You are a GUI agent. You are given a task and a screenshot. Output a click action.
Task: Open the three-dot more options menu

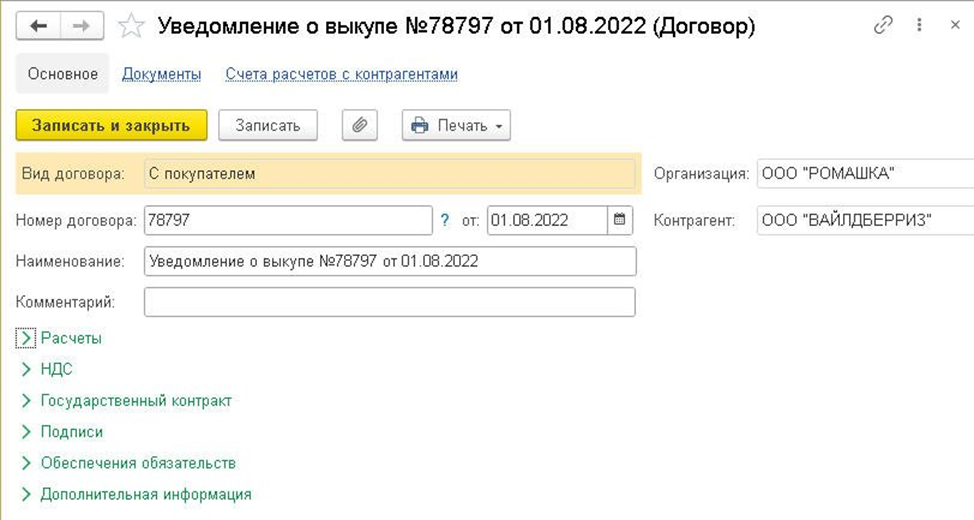click(x=919, y=27)
